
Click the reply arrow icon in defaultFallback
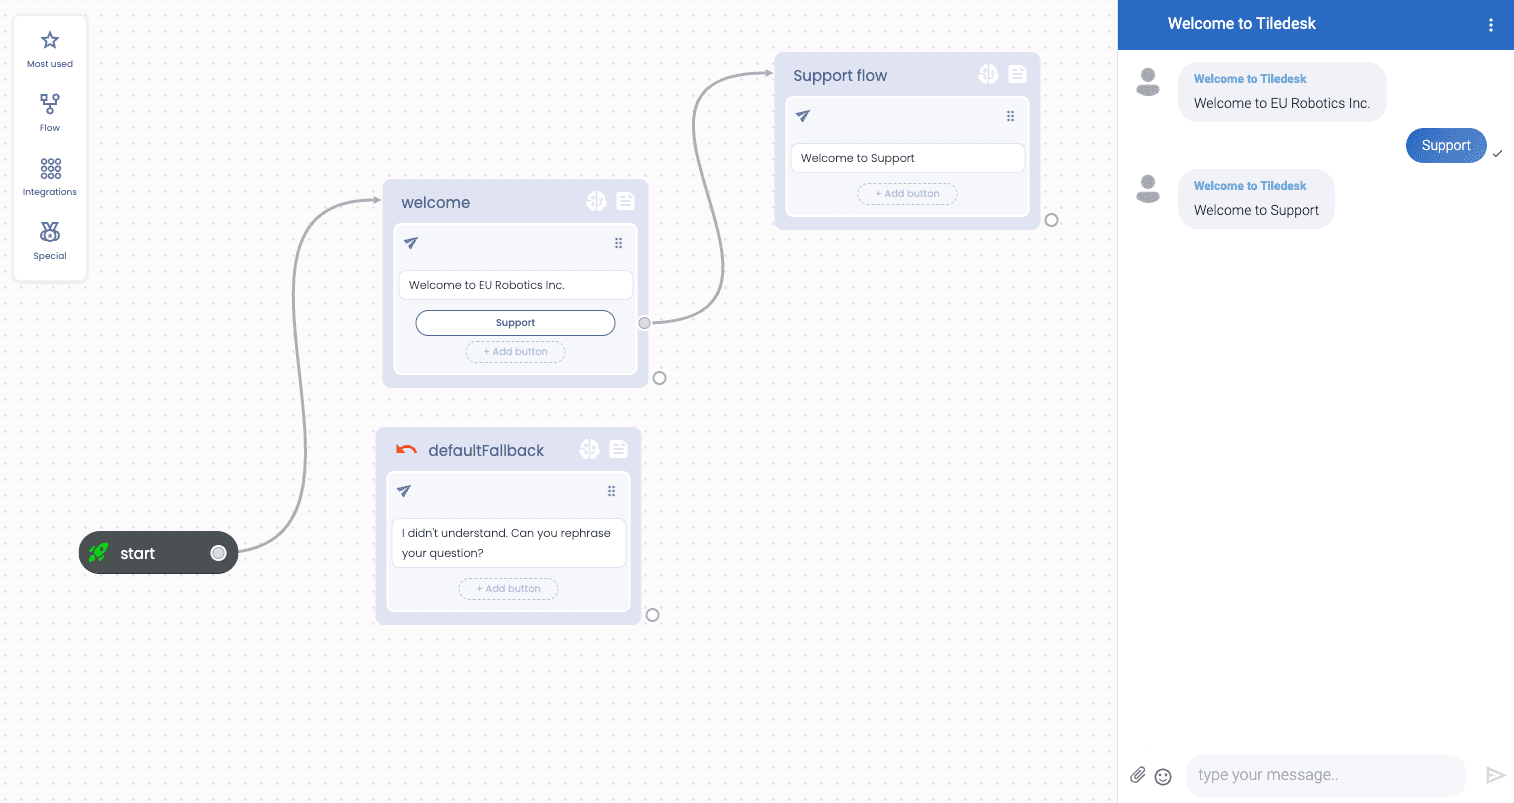pos(404,491)
